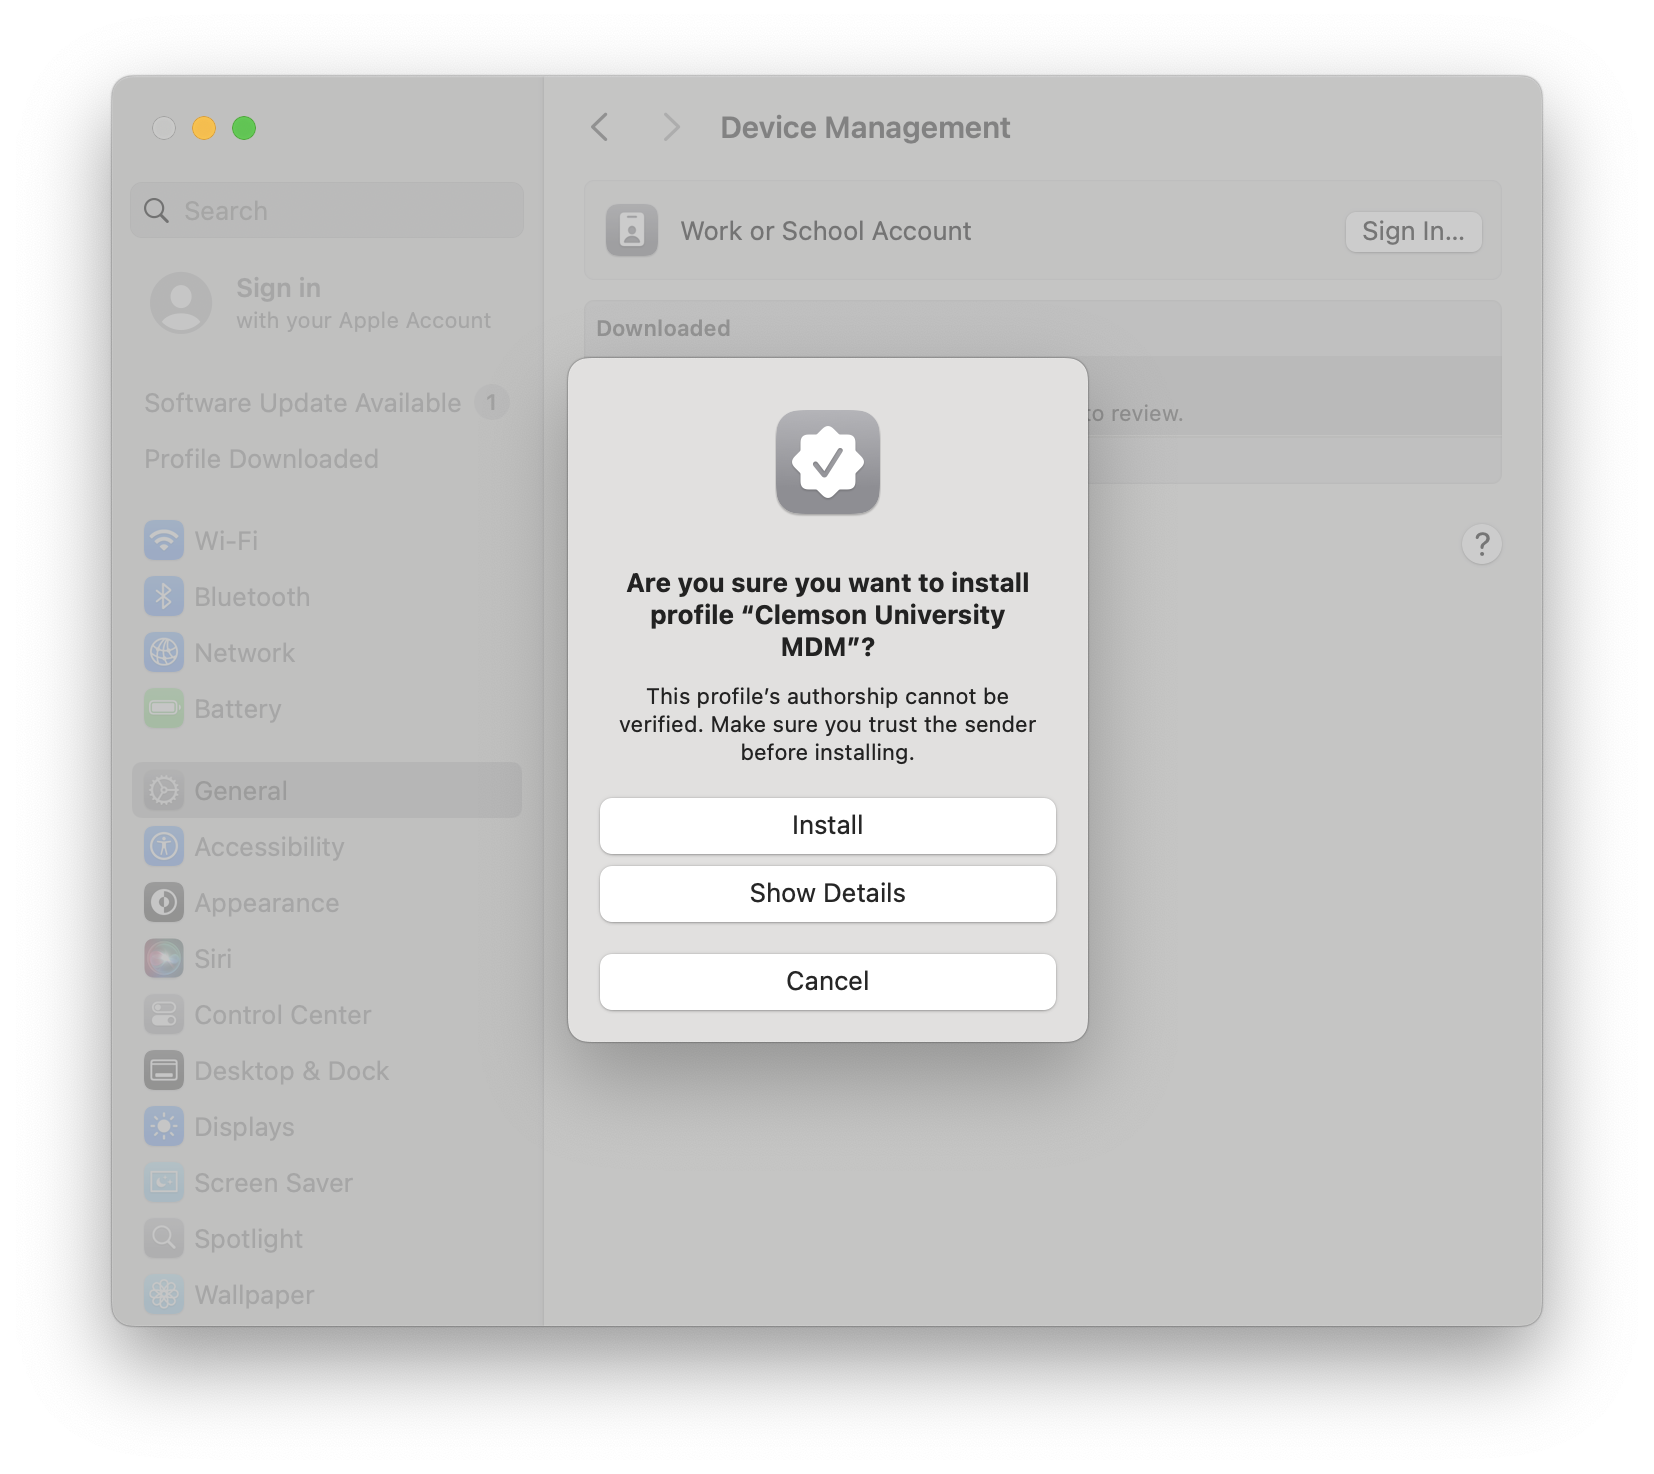Open Wallpaper settings

coord(327,1295)
